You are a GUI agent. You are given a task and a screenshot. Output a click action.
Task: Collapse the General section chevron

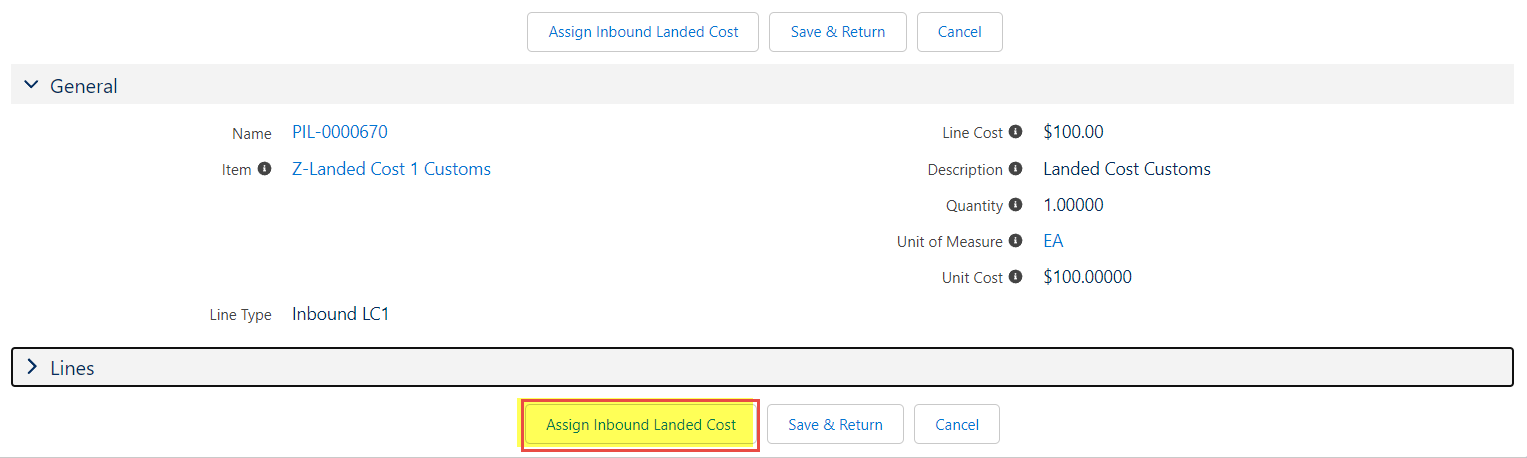pyautogui.click(x=31, y=86)
